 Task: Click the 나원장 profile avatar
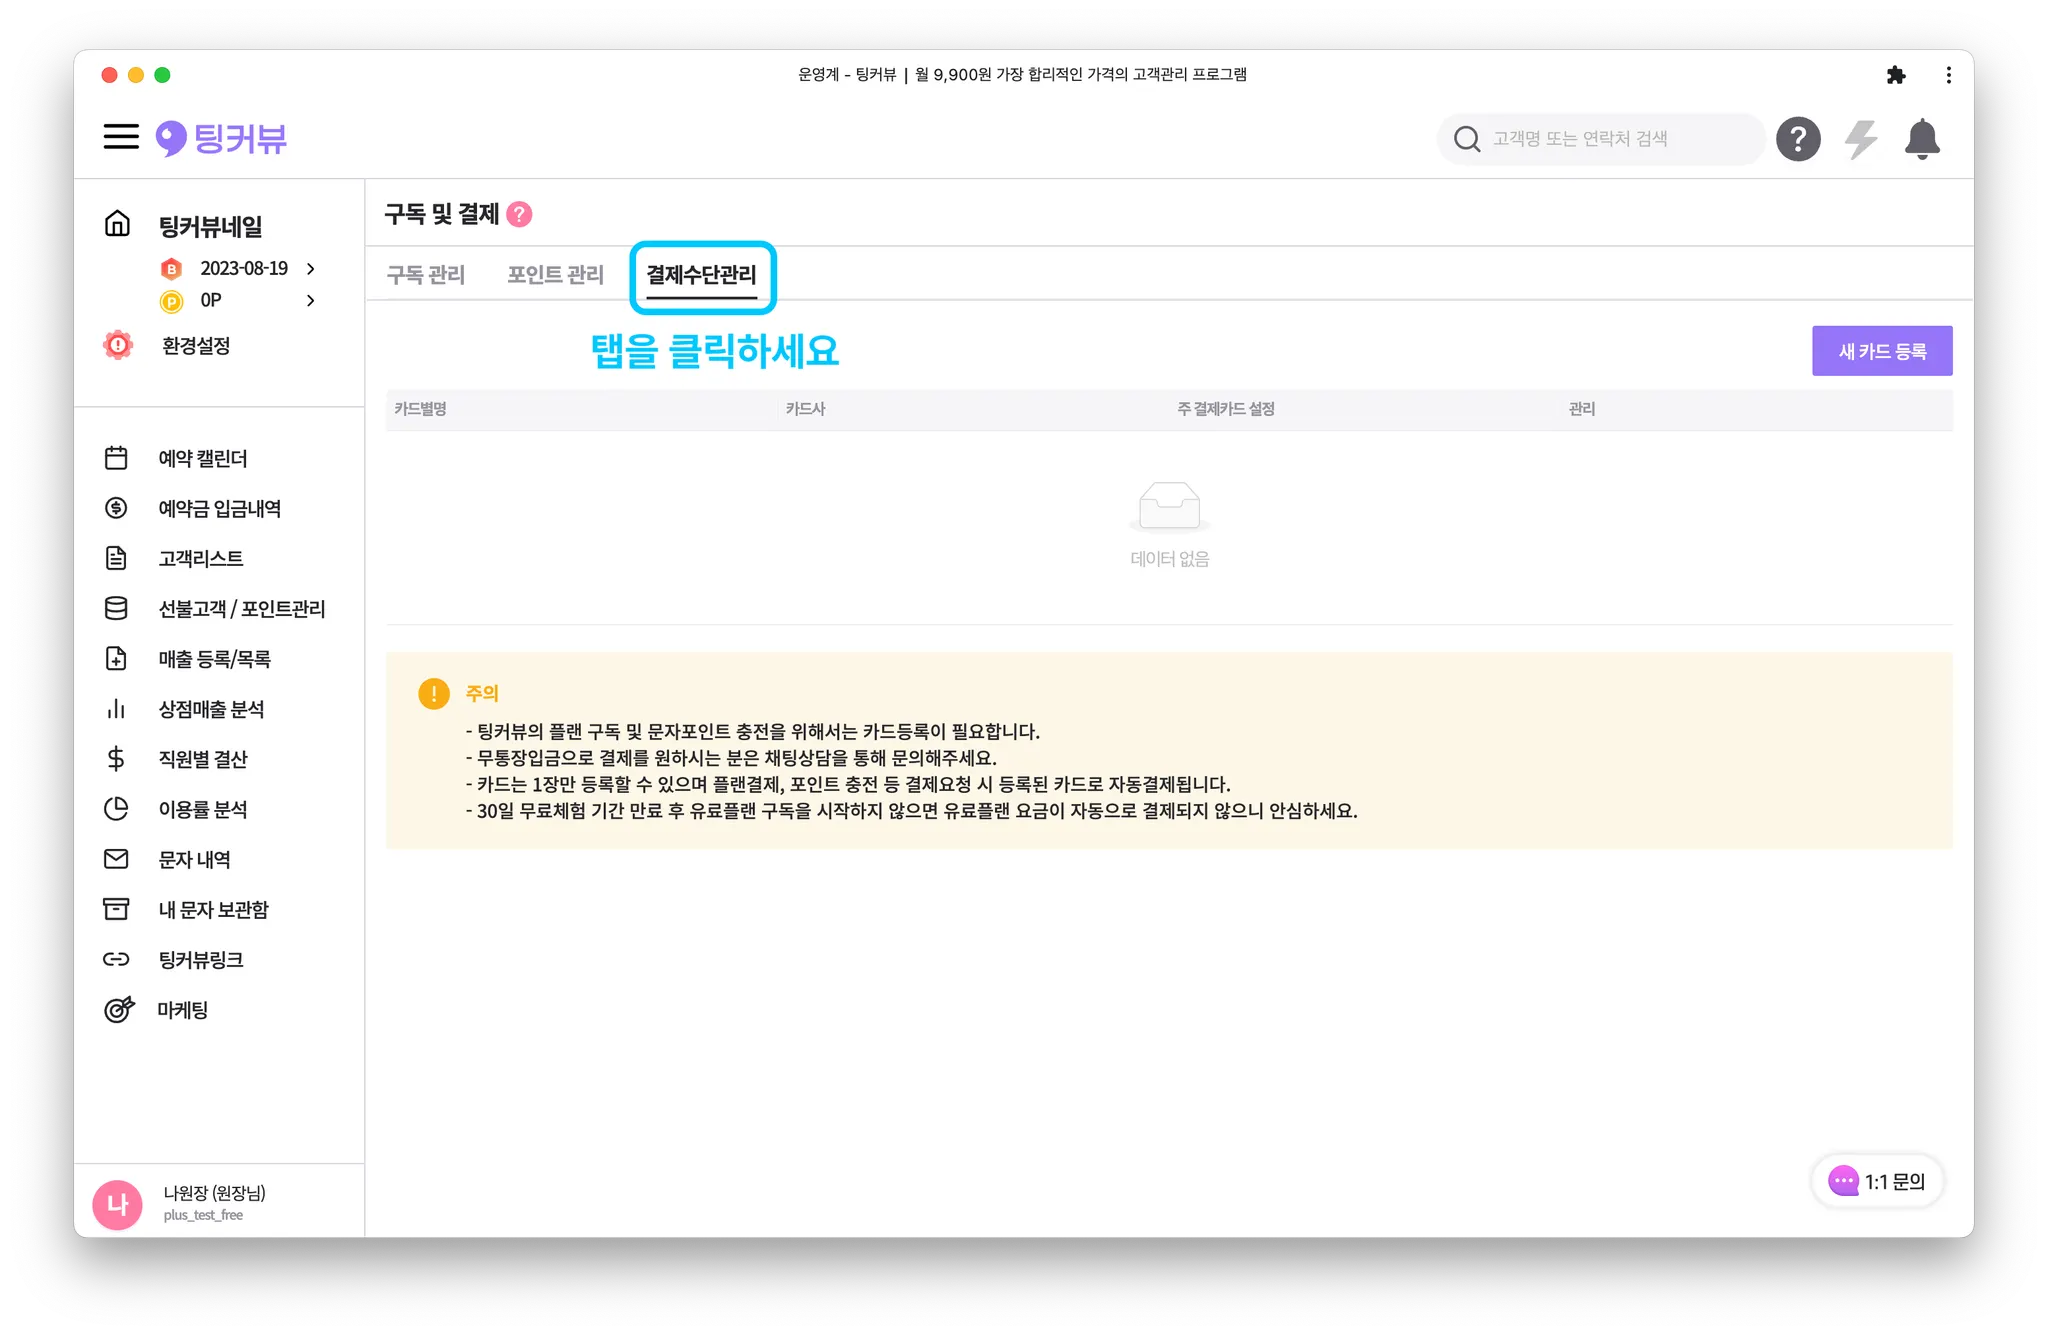tap(118, 1203)
